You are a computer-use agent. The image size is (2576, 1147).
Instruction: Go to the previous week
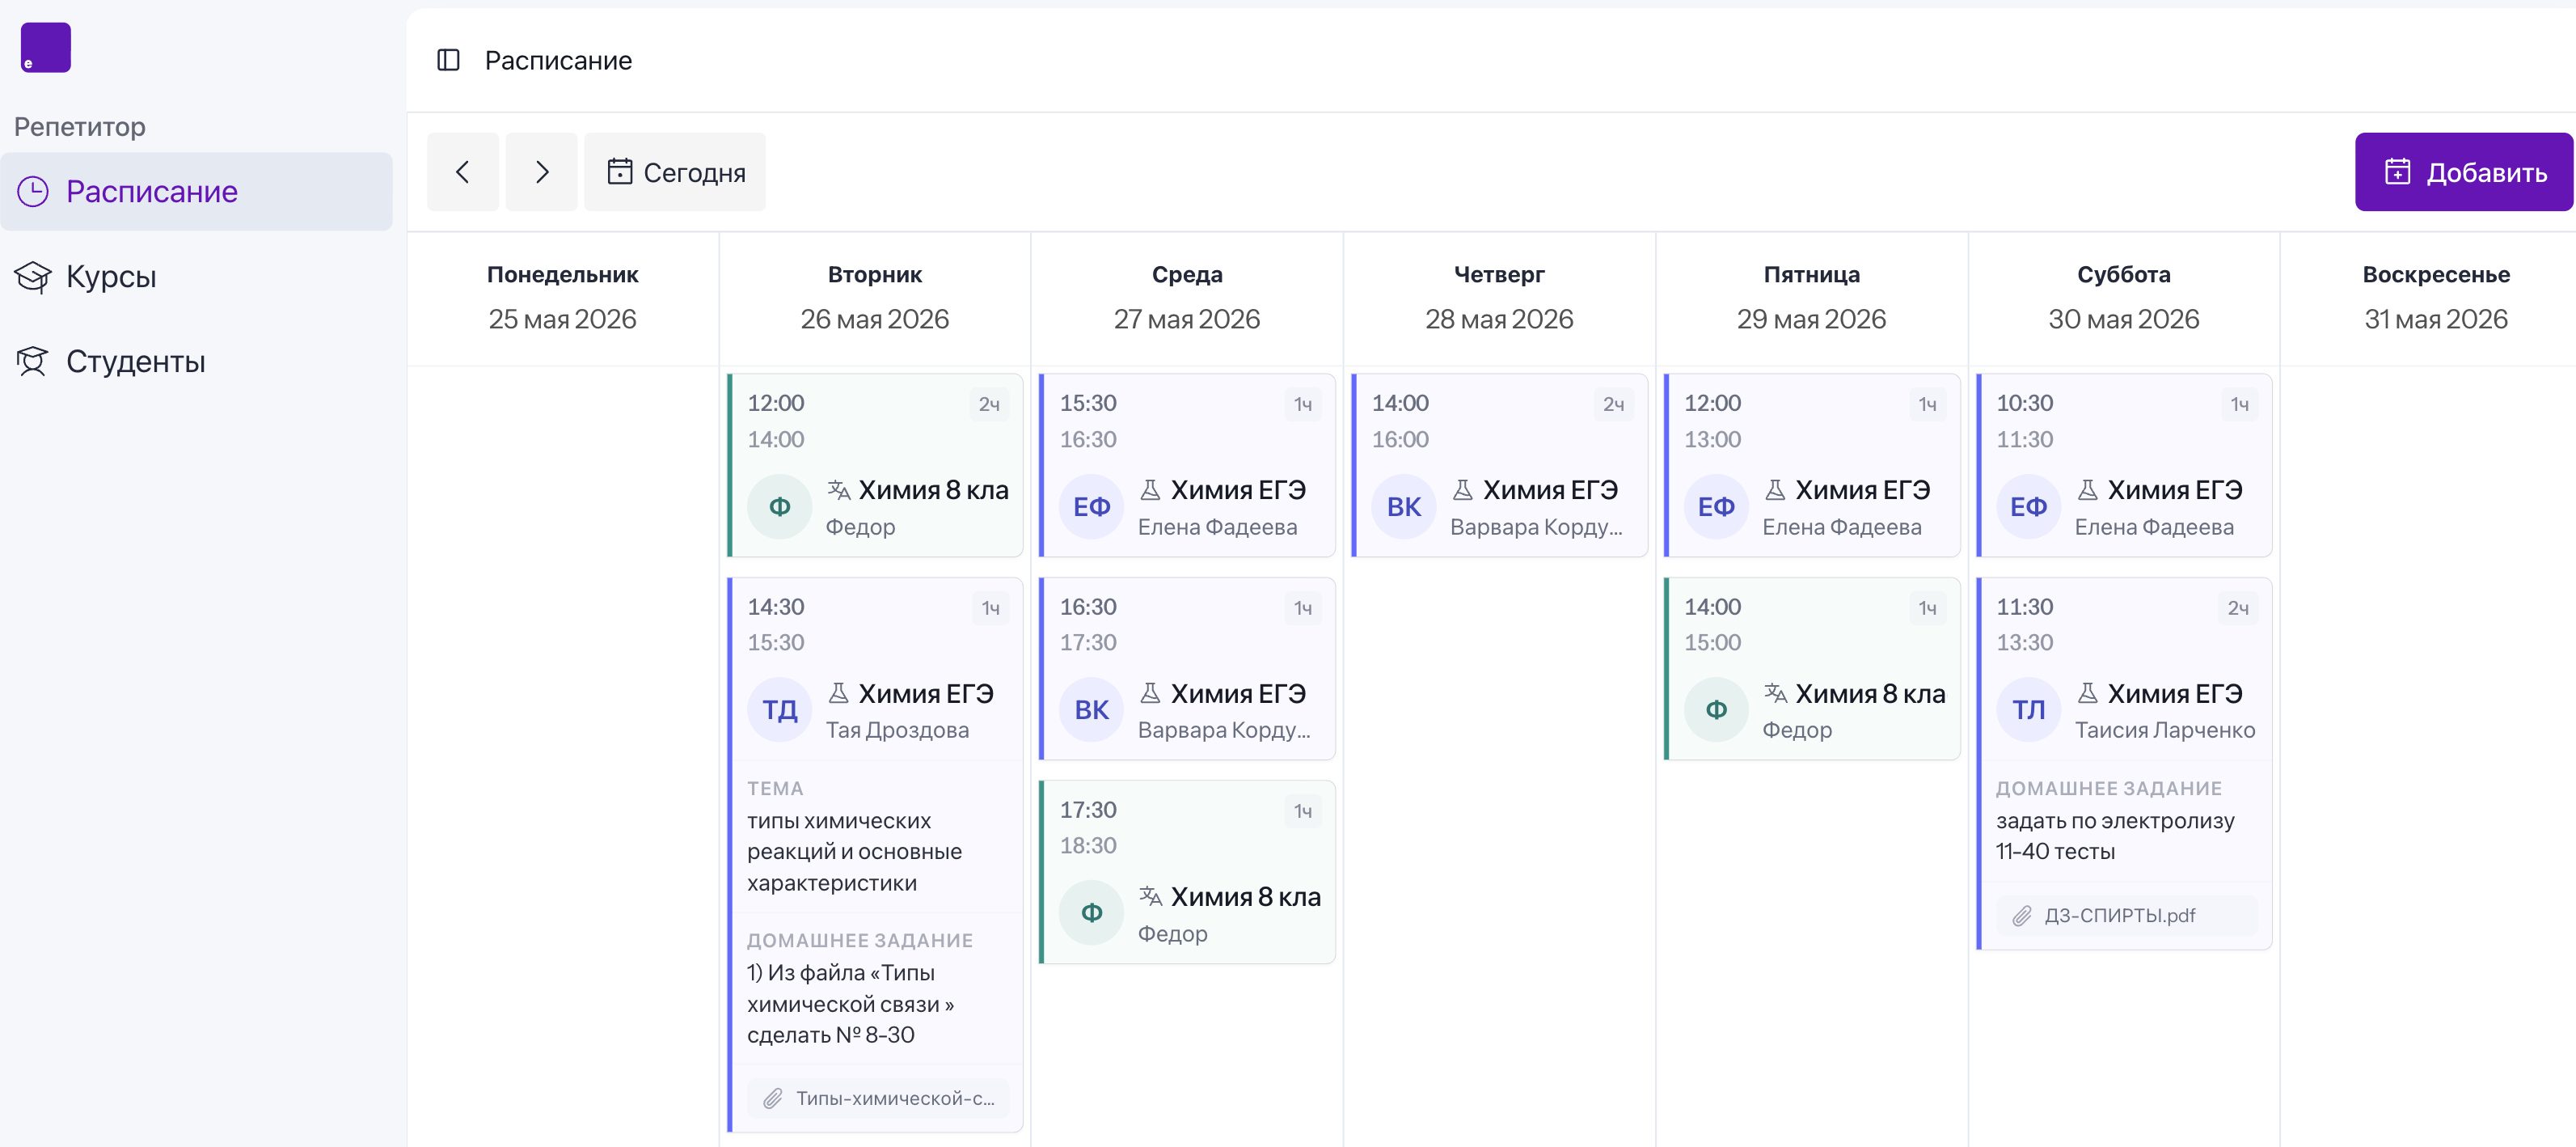pos(462,172)
